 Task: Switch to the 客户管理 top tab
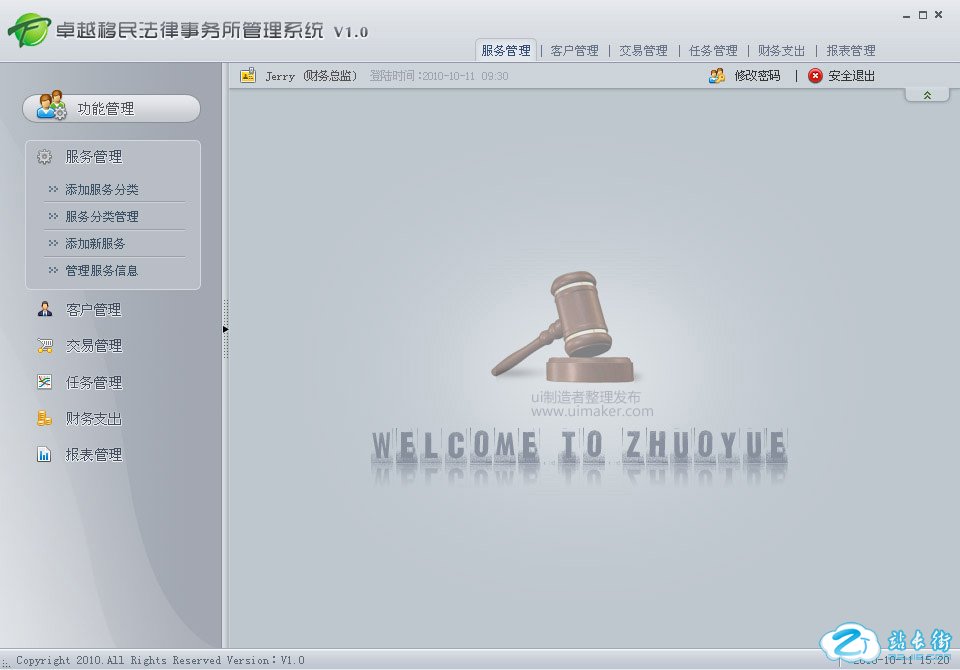(574, 51)
